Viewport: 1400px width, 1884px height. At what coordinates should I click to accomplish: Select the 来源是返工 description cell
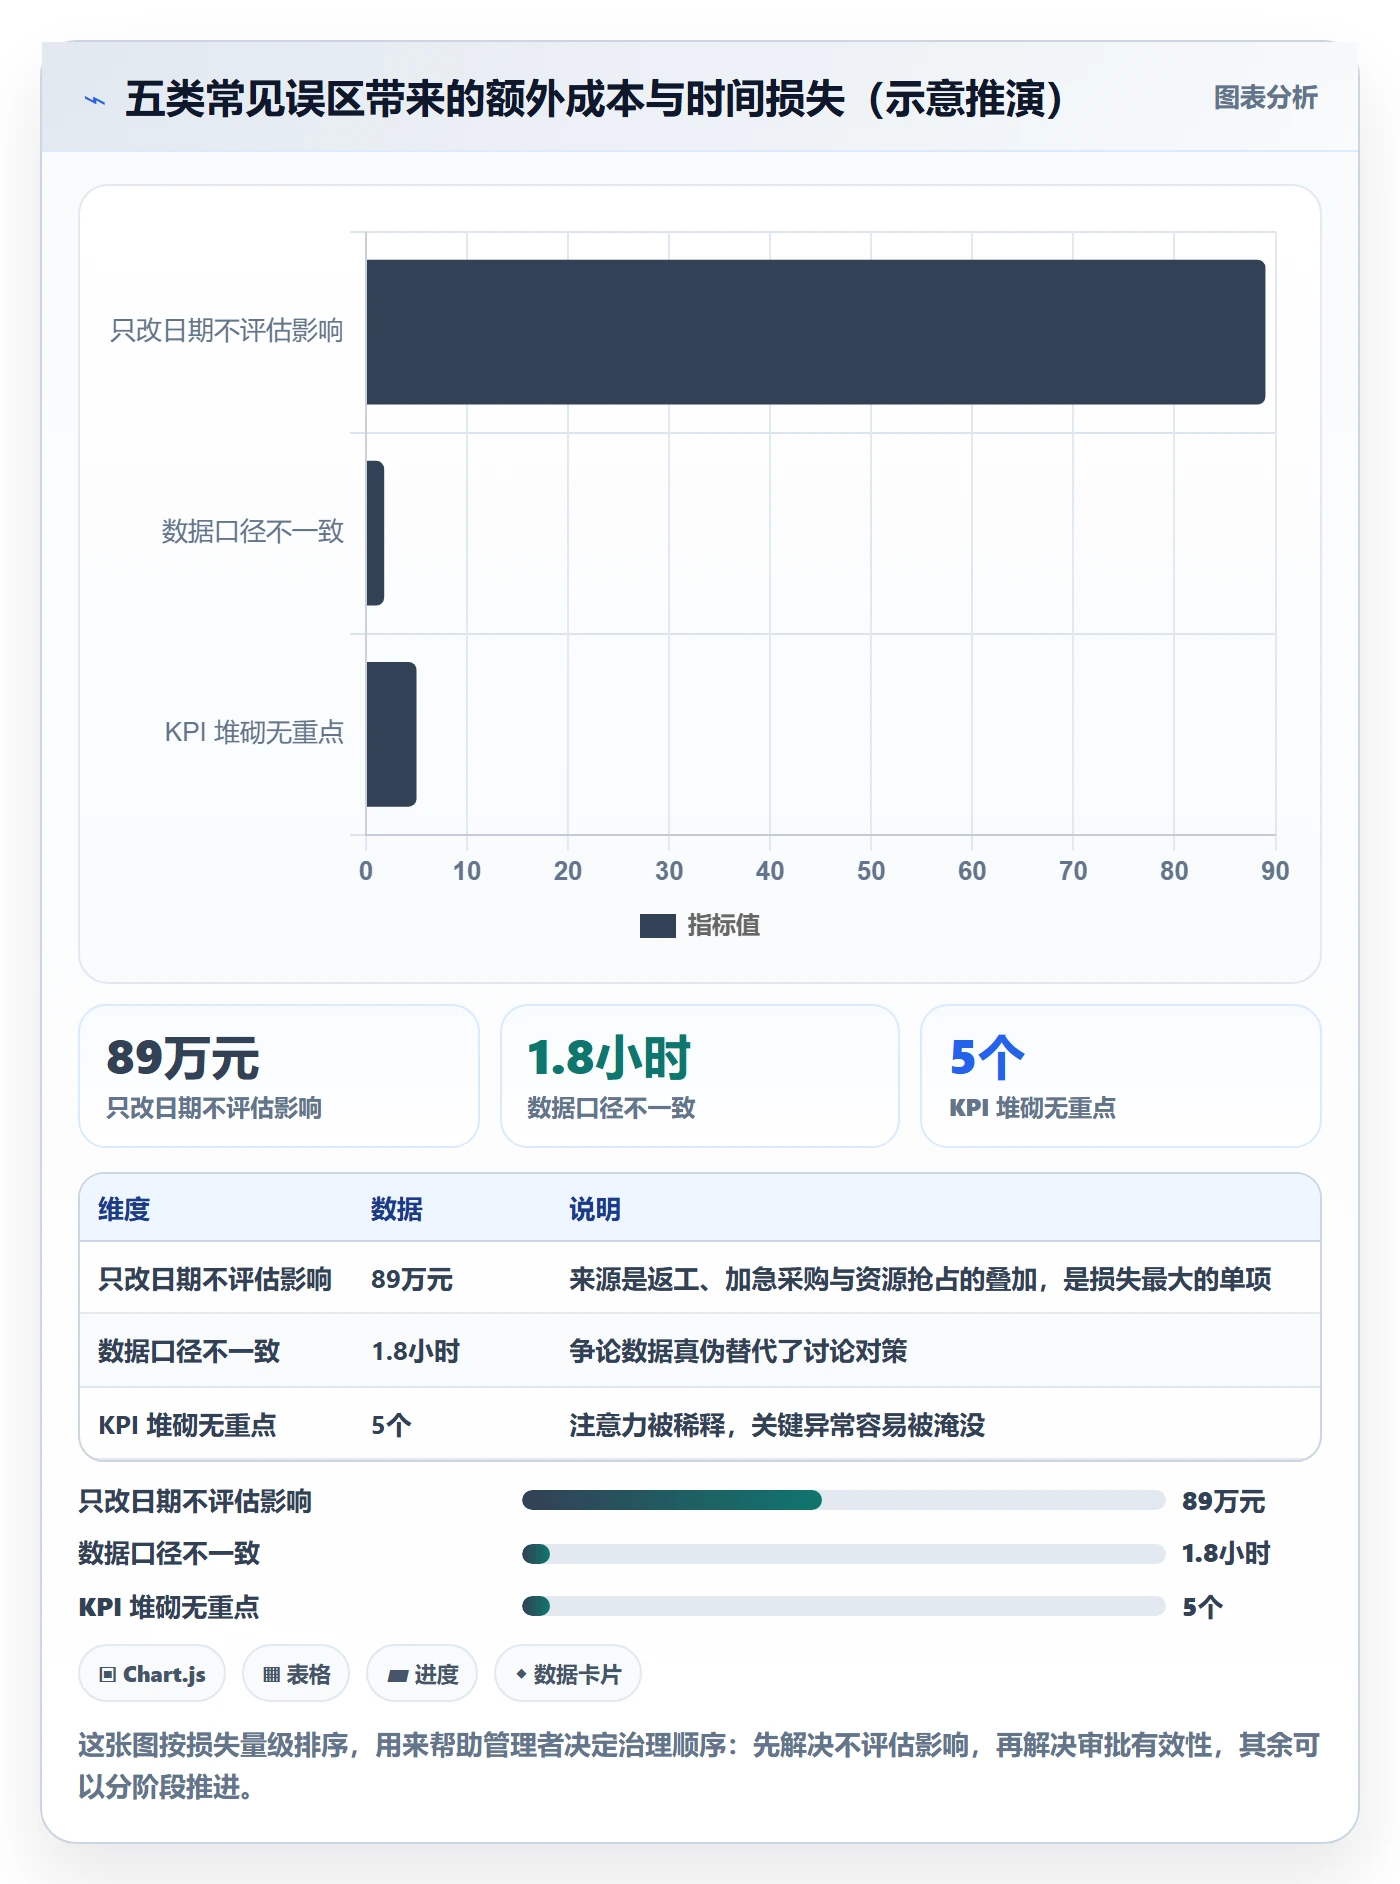pos(920,1279)
